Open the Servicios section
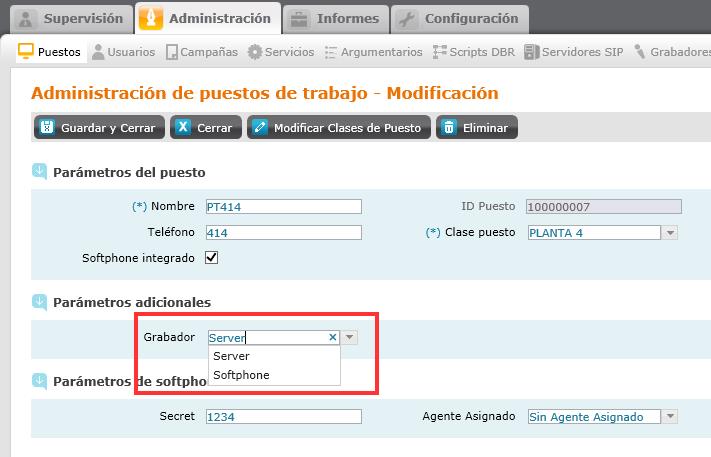Image resolution: width=711 pixels, height=457 pixels. point(281,52)
